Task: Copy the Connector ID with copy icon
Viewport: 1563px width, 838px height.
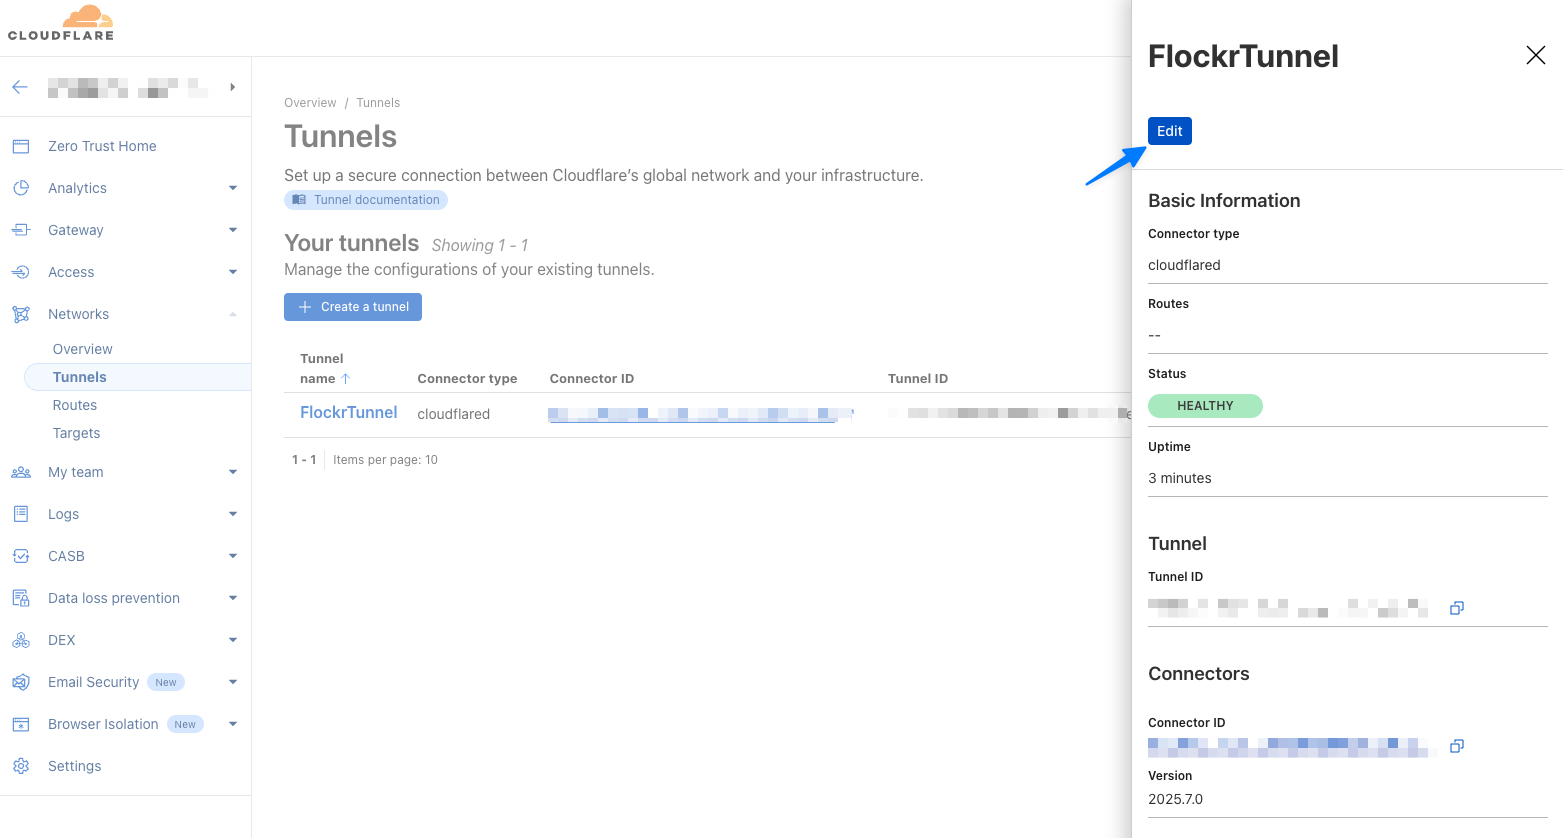Action: coord(1457,746)
